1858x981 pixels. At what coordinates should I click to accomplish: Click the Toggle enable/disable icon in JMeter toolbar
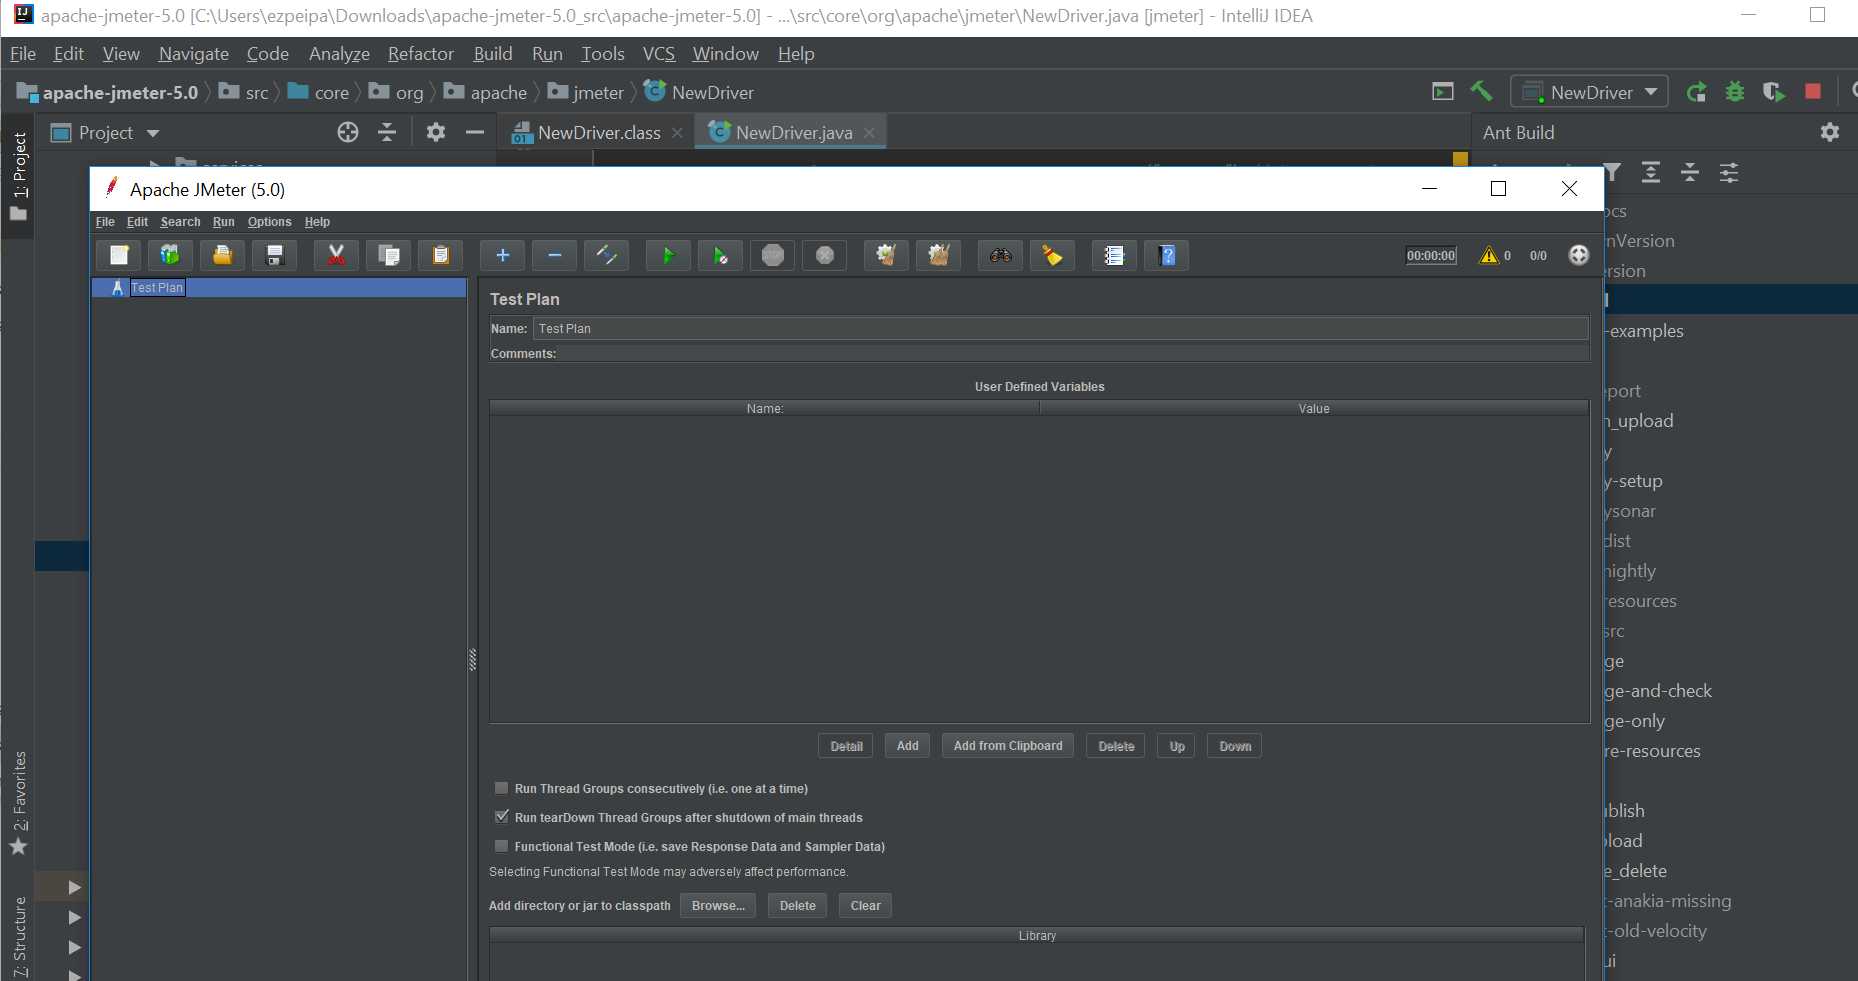click(607, 255)
